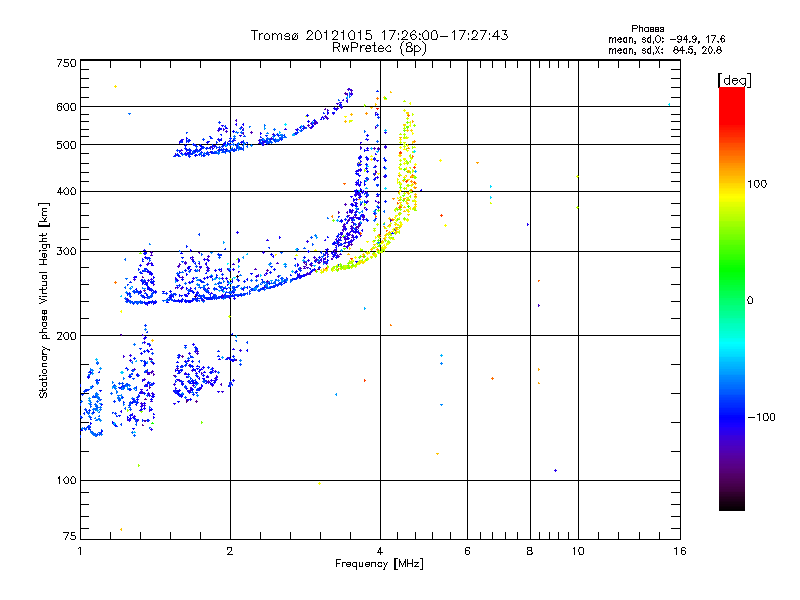This screenshot has height=600, width=800.
Task: Click the x-axis label '10'
Action: (578, 551)
